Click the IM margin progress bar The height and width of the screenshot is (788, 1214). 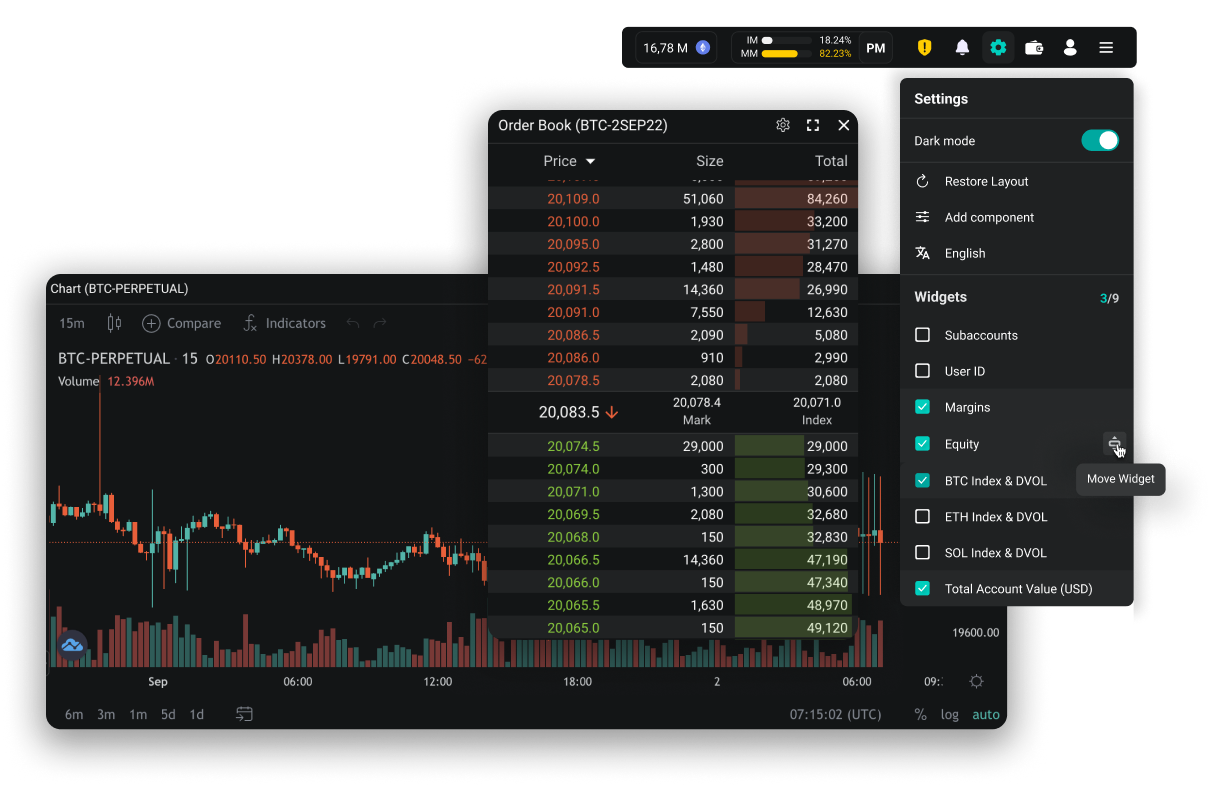(x=787, y=41)
